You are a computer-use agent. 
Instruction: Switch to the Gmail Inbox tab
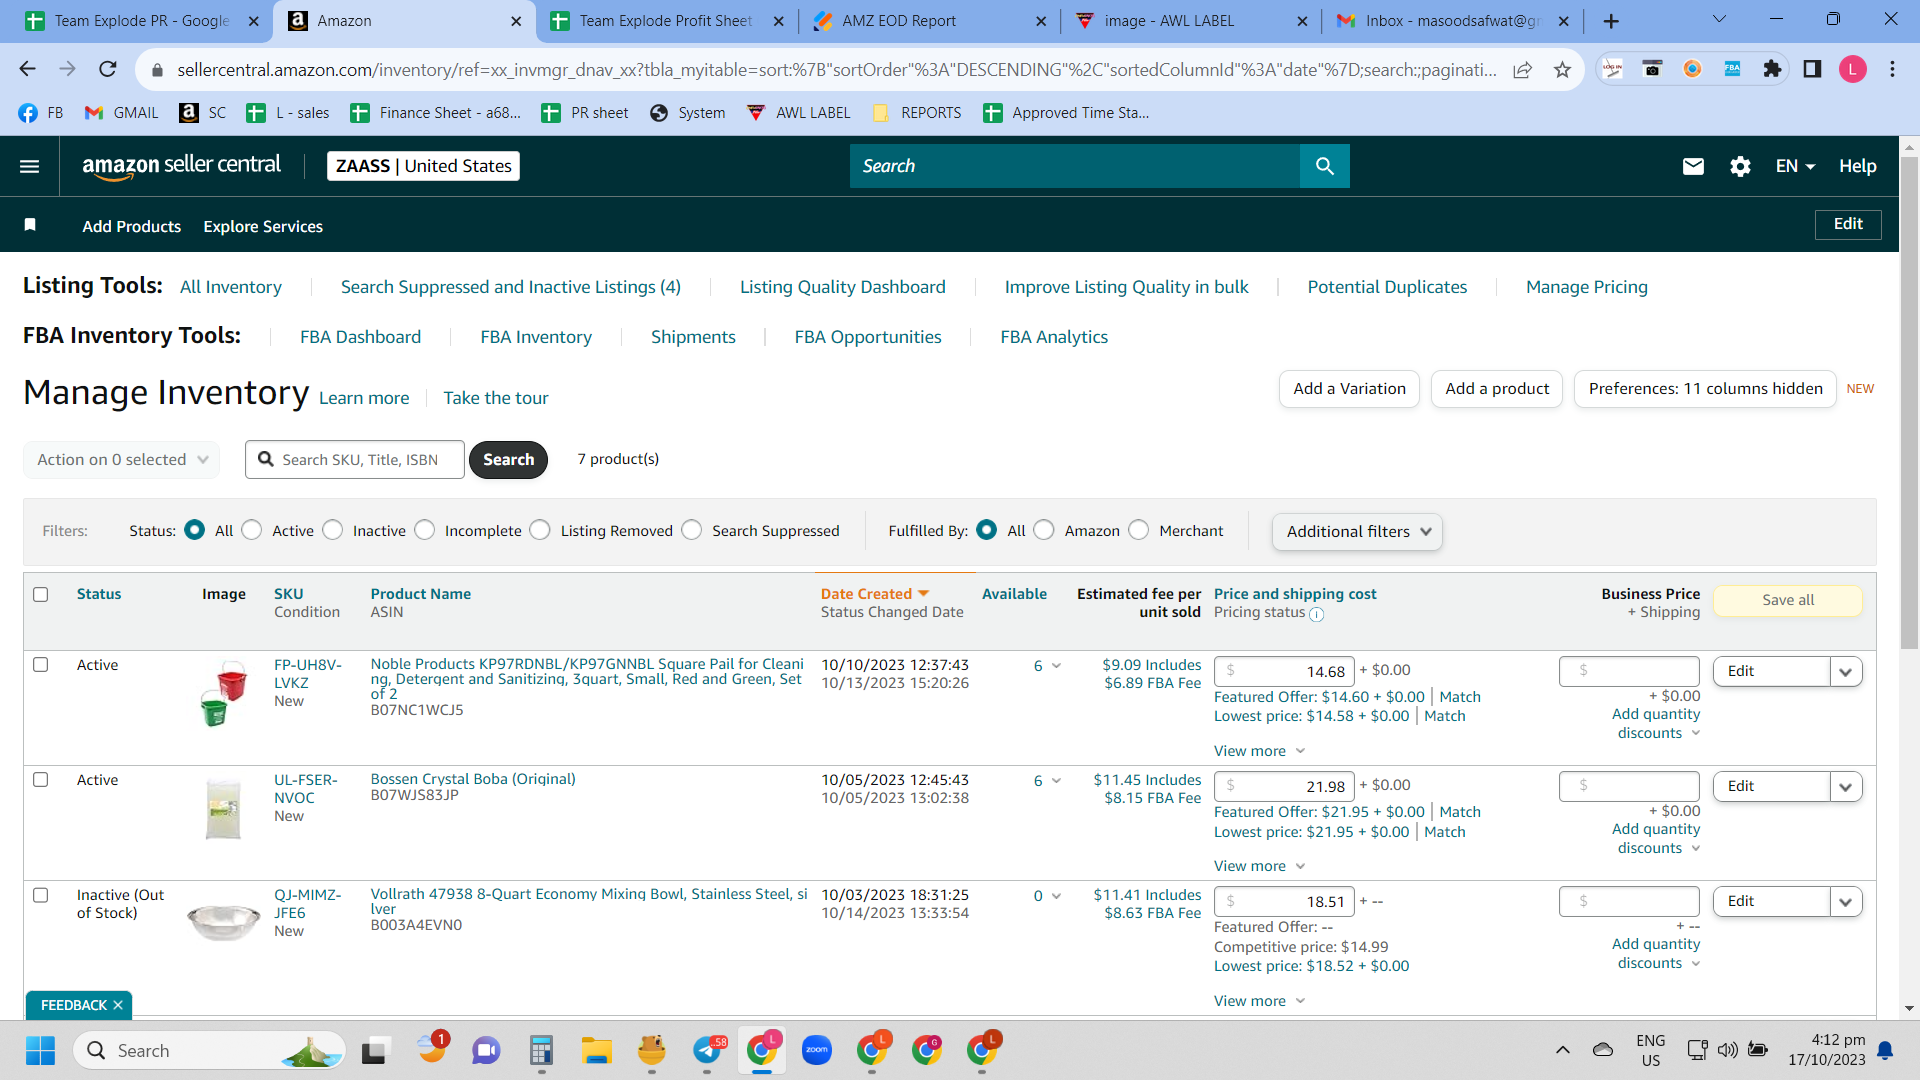pos(1454,21)
